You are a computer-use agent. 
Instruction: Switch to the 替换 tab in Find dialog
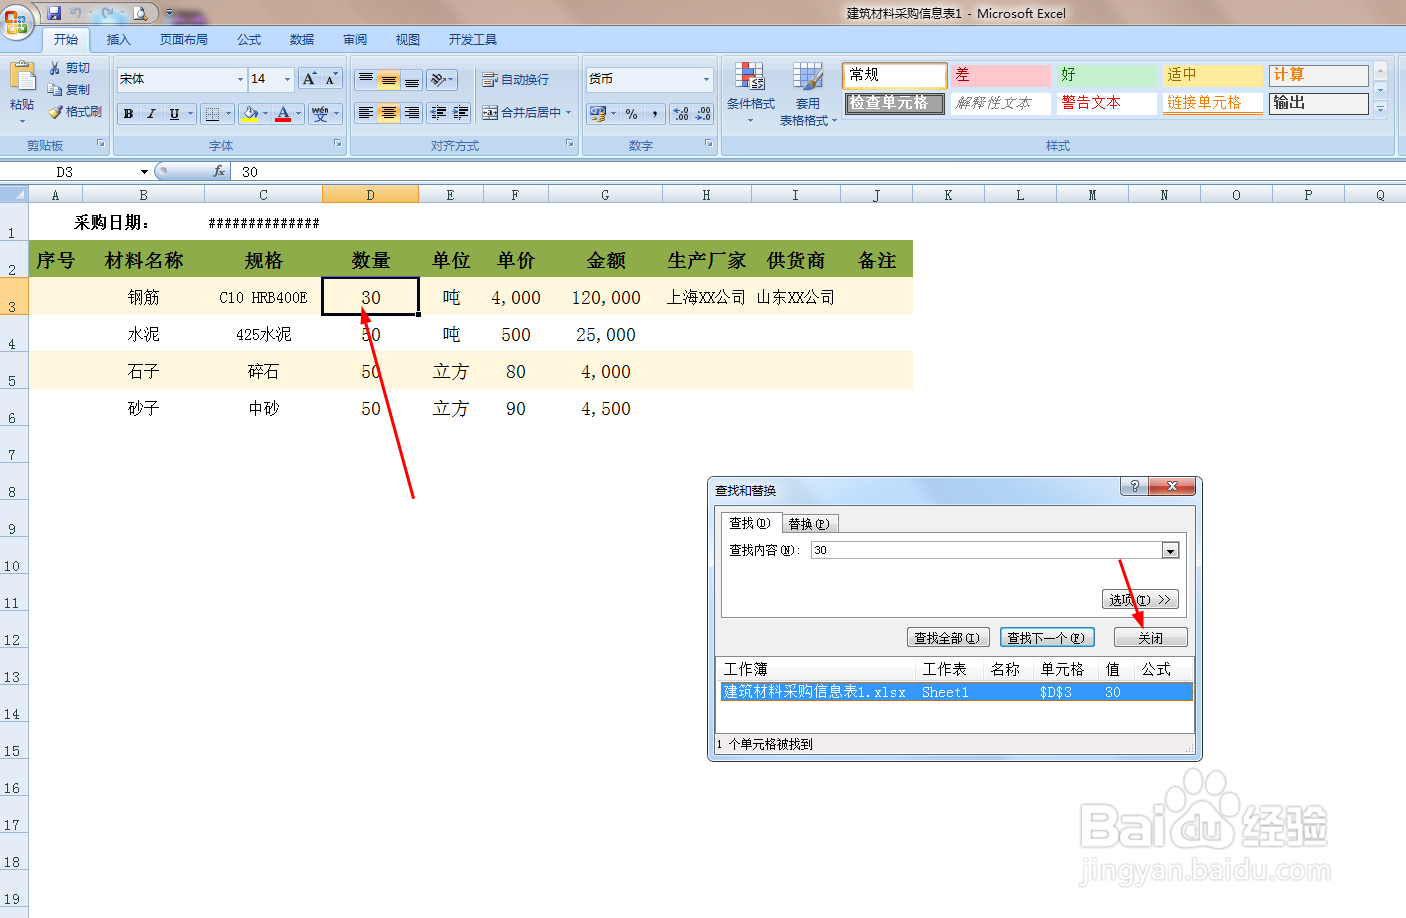[808, 524]
